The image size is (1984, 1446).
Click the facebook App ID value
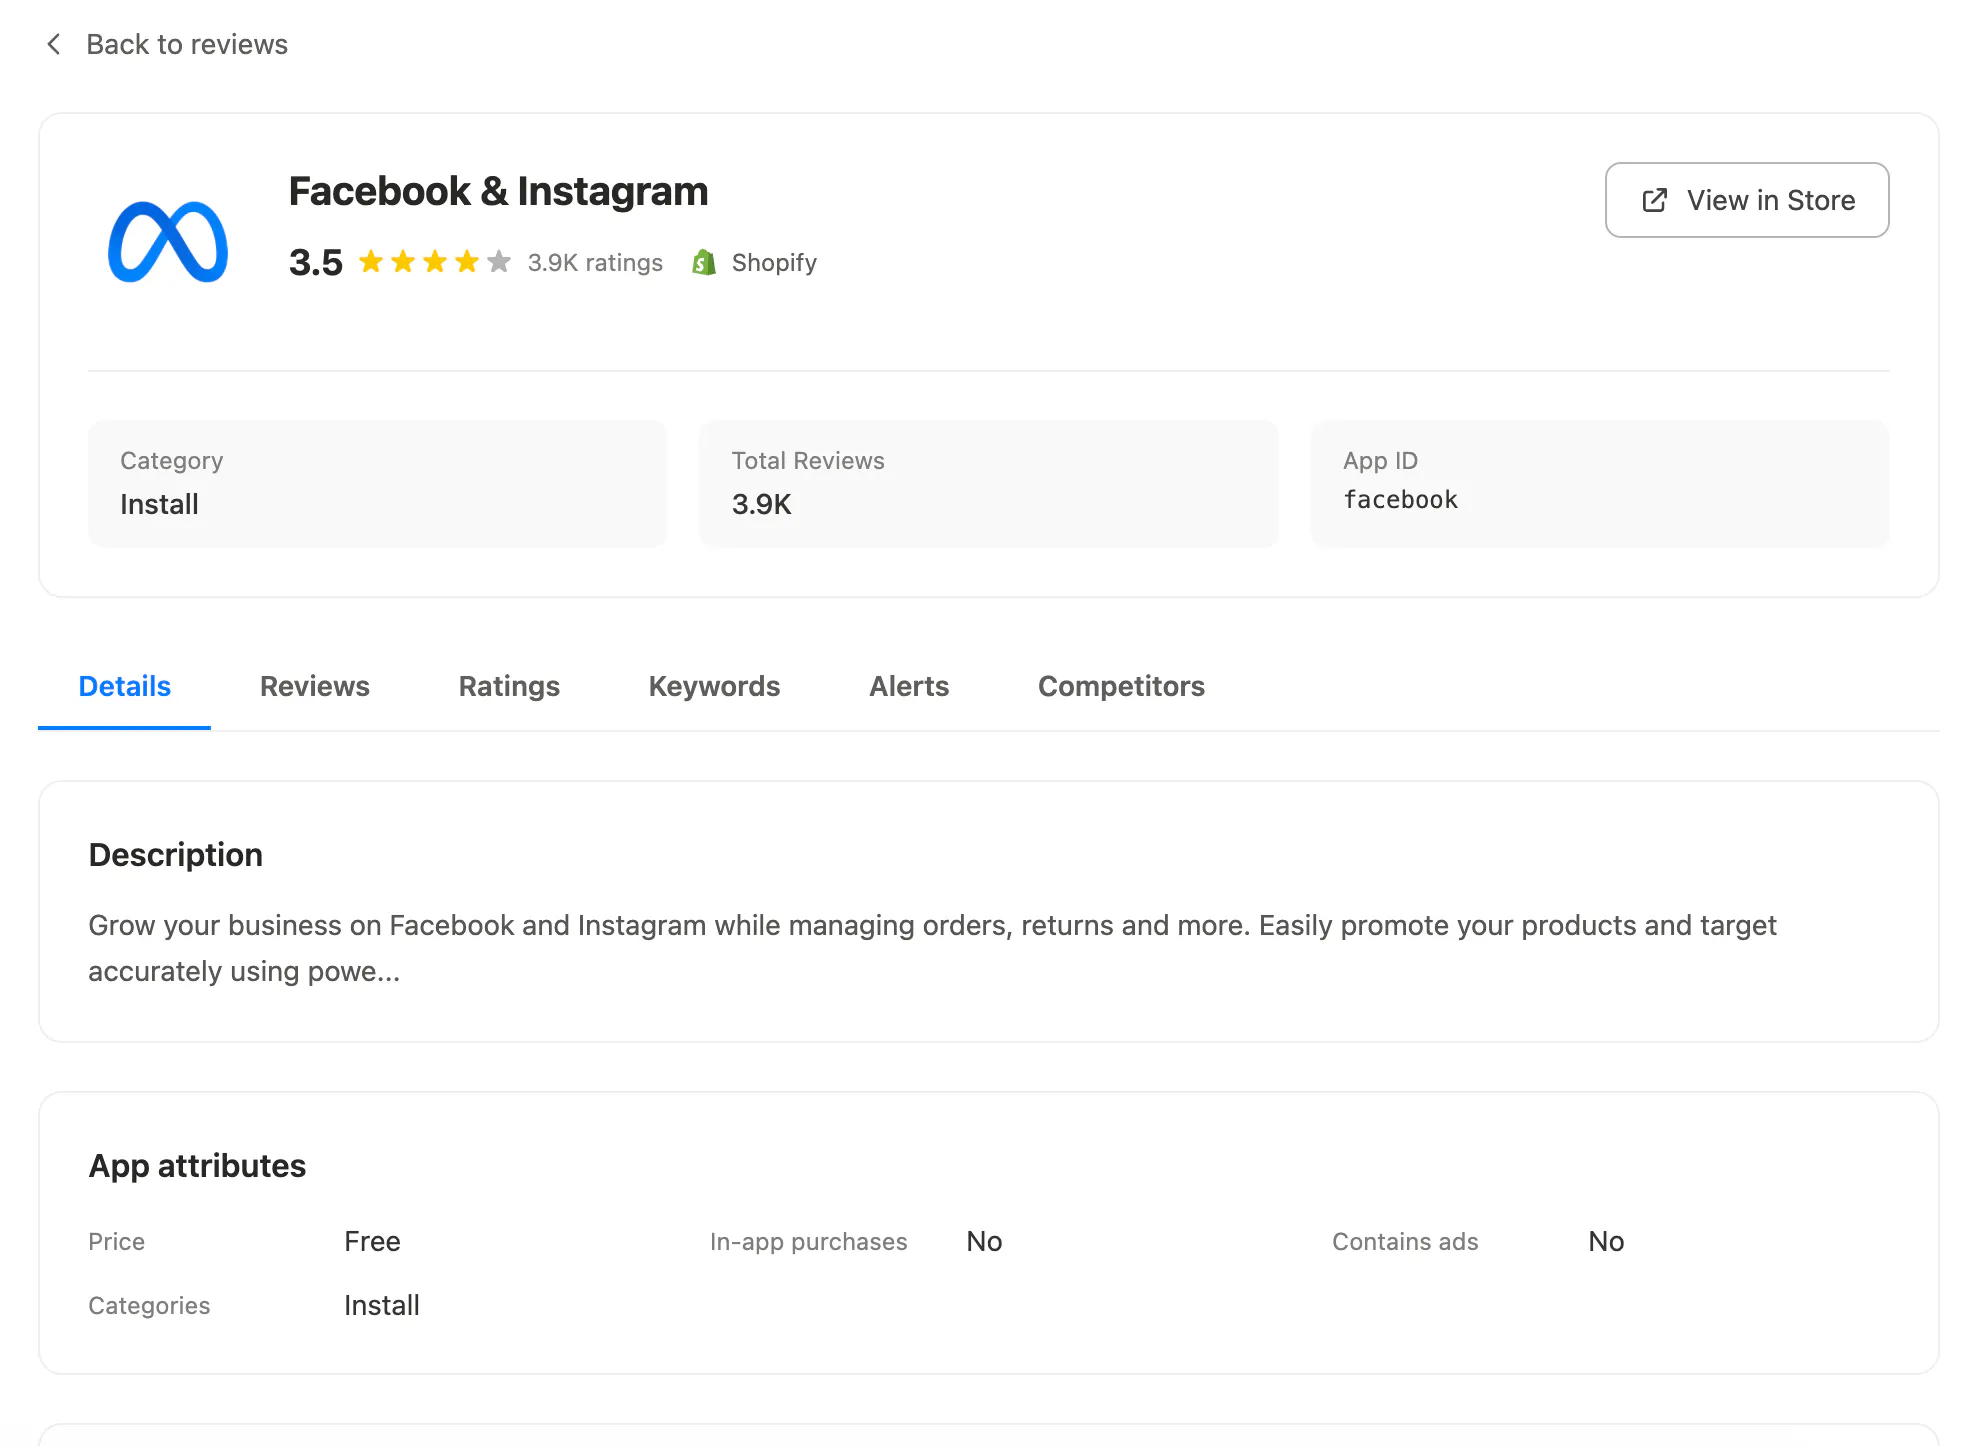1401,500
